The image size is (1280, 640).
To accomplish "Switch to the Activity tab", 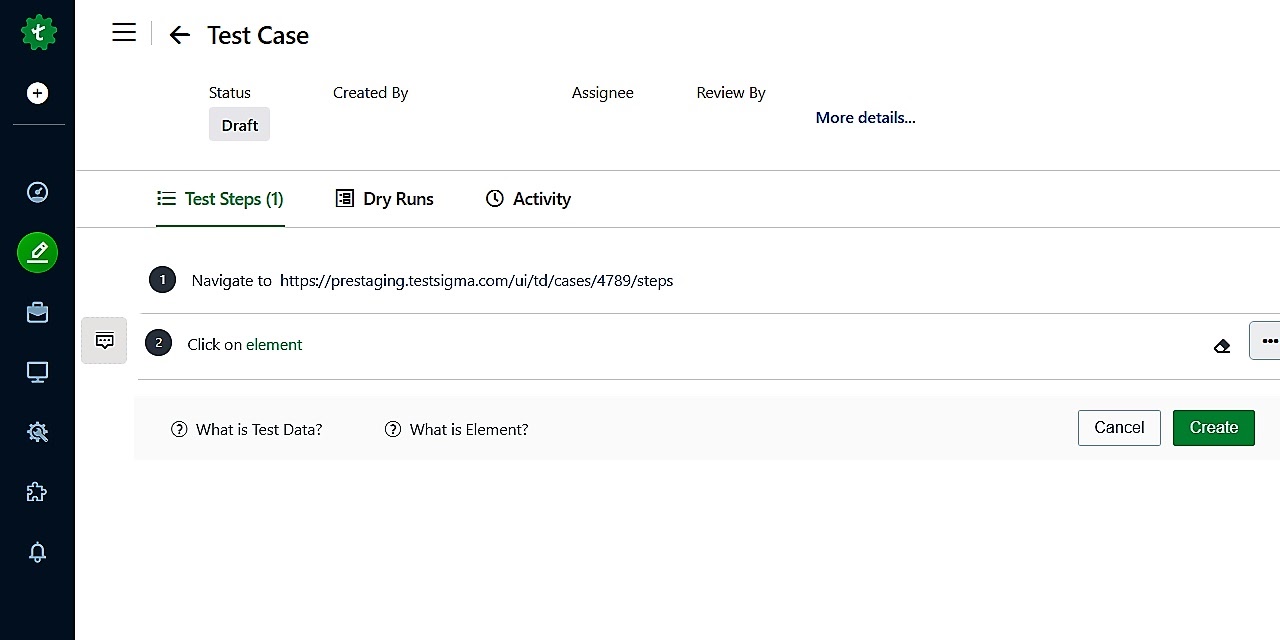I will pos(528,199).
